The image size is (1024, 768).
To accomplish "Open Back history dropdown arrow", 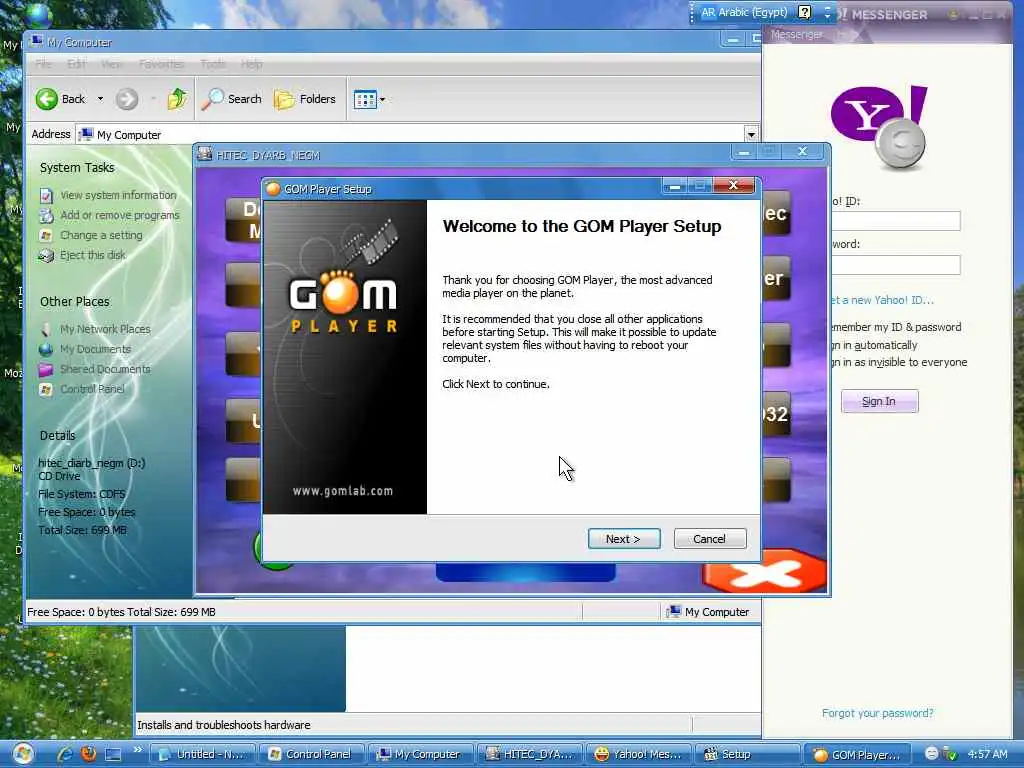I will (100, 99).
